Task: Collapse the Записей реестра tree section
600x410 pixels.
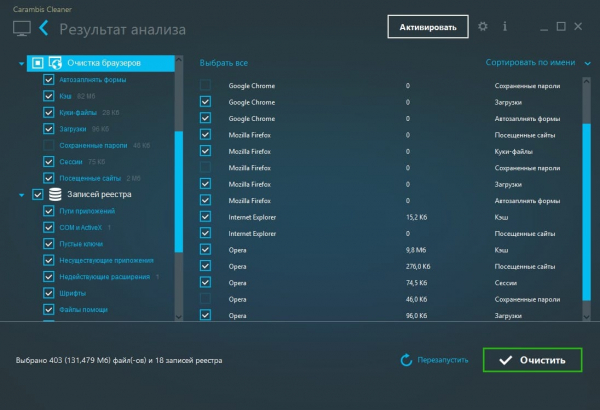Action: [21, 195]
